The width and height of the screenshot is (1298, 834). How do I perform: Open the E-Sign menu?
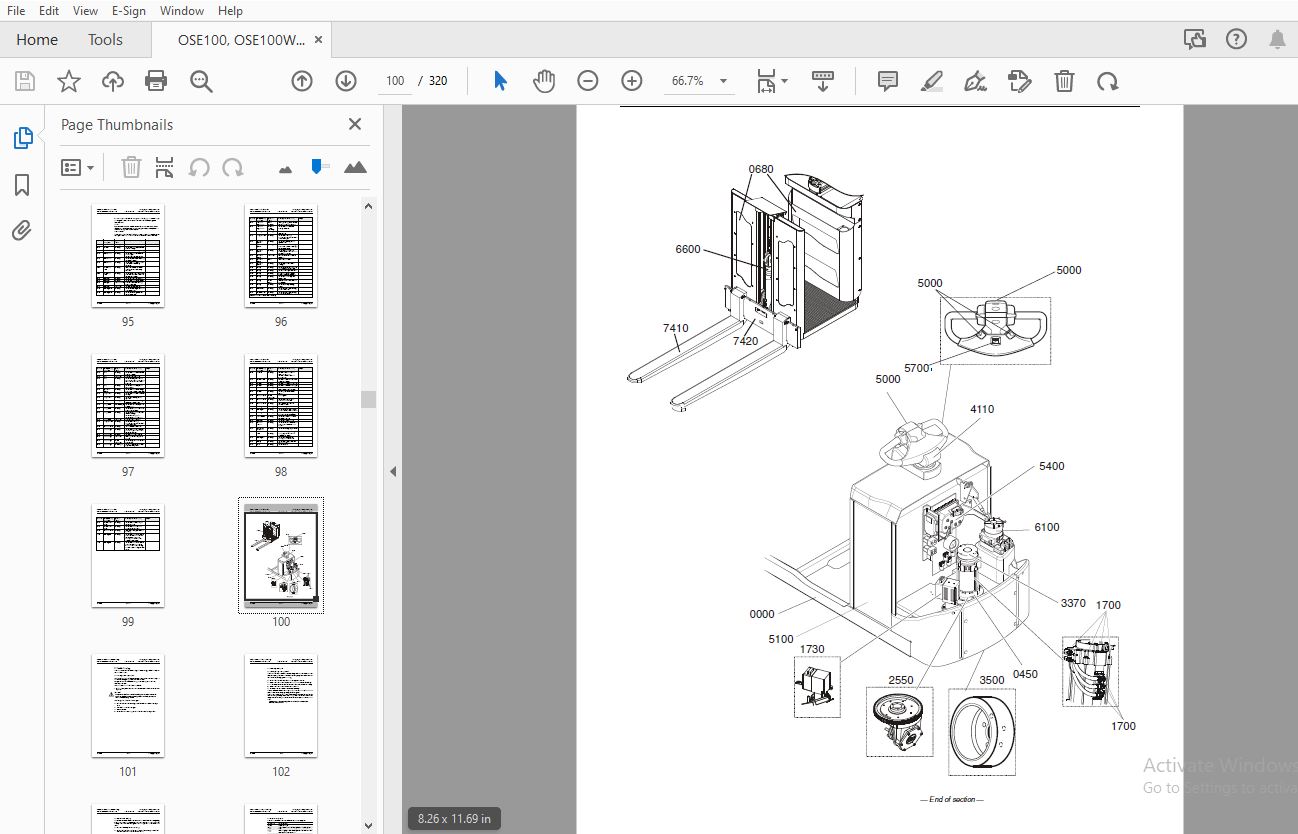(128, 10)
